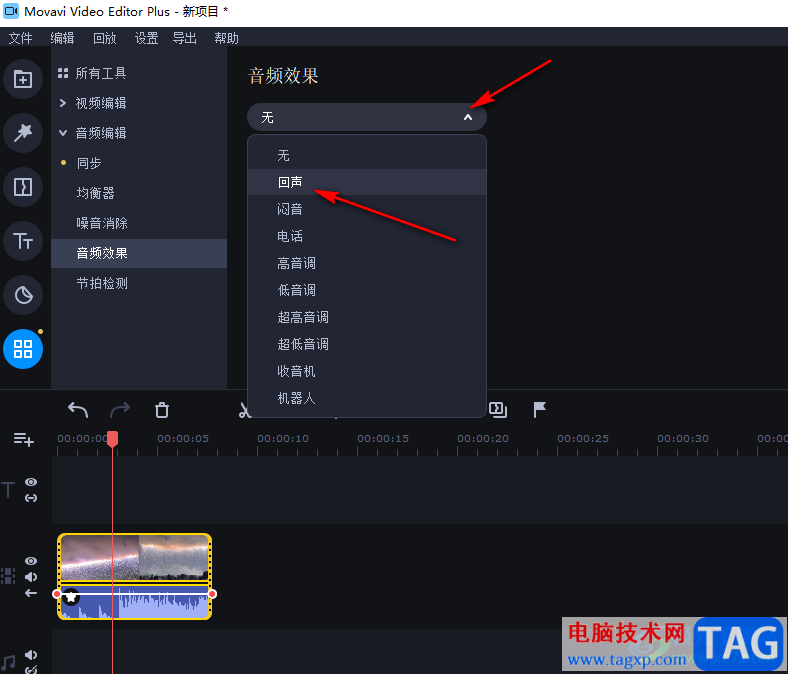Mute the video track speaker
The width and height of the screenshot is (788, 674).
31,577
